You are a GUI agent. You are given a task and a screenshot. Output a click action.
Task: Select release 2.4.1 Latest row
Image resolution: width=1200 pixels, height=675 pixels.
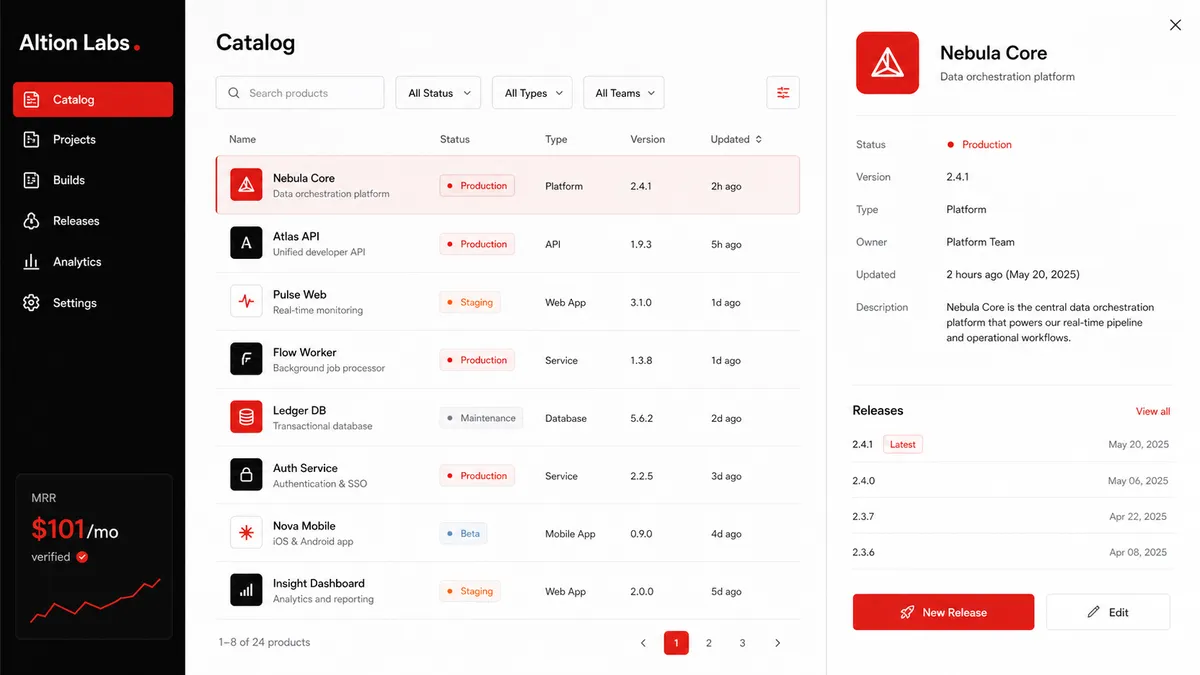1011,444
